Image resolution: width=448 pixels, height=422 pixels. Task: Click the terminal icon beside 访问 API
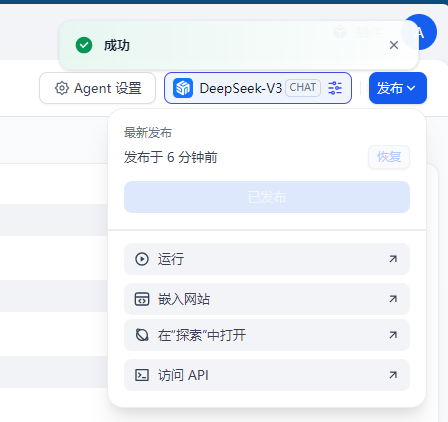pyautogui.click(x=142, y=375)
